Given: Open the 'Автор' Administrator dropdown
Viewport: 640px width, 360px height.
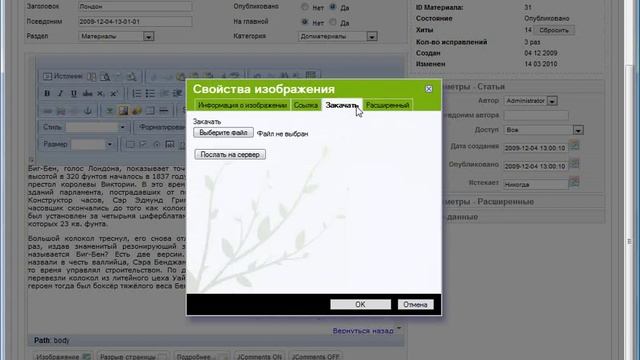Looking at the screenshot, I should [x=531, y=101].
